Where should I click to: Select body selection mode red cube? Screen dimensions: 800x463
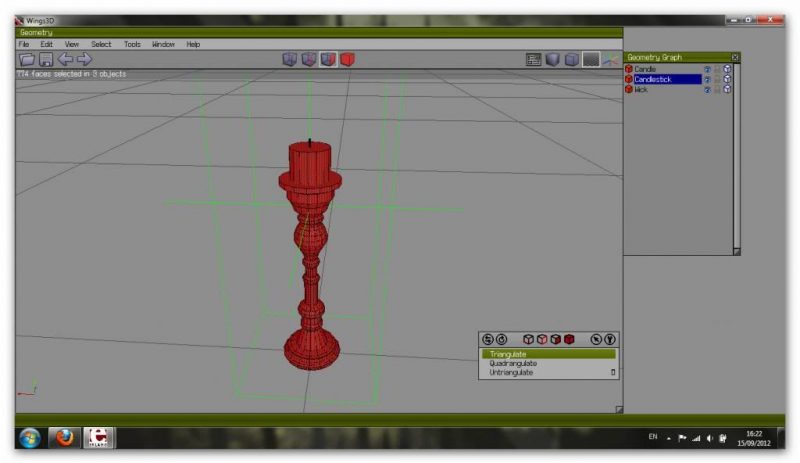pyautogui.click(x=347, y=60)
